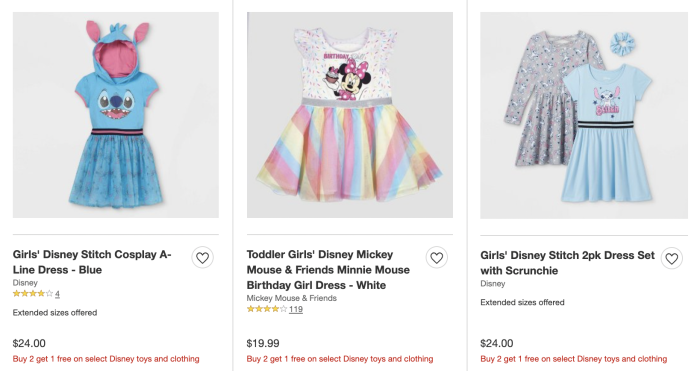The image size is (700, 371).
Task: Open Toddler Girls' Minnie Mouse Birthday Girl Dress title
Action: coord(328,270)
